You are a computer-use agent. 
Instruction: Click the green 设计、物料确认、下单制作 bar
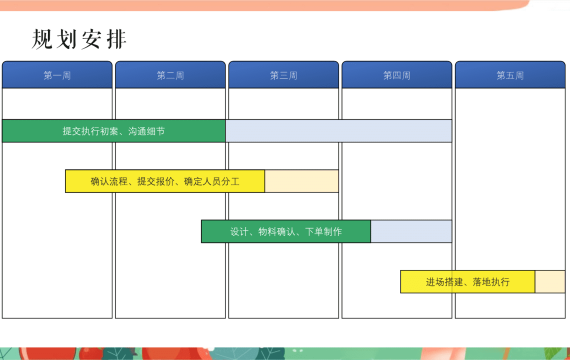[x=286, y=231]
